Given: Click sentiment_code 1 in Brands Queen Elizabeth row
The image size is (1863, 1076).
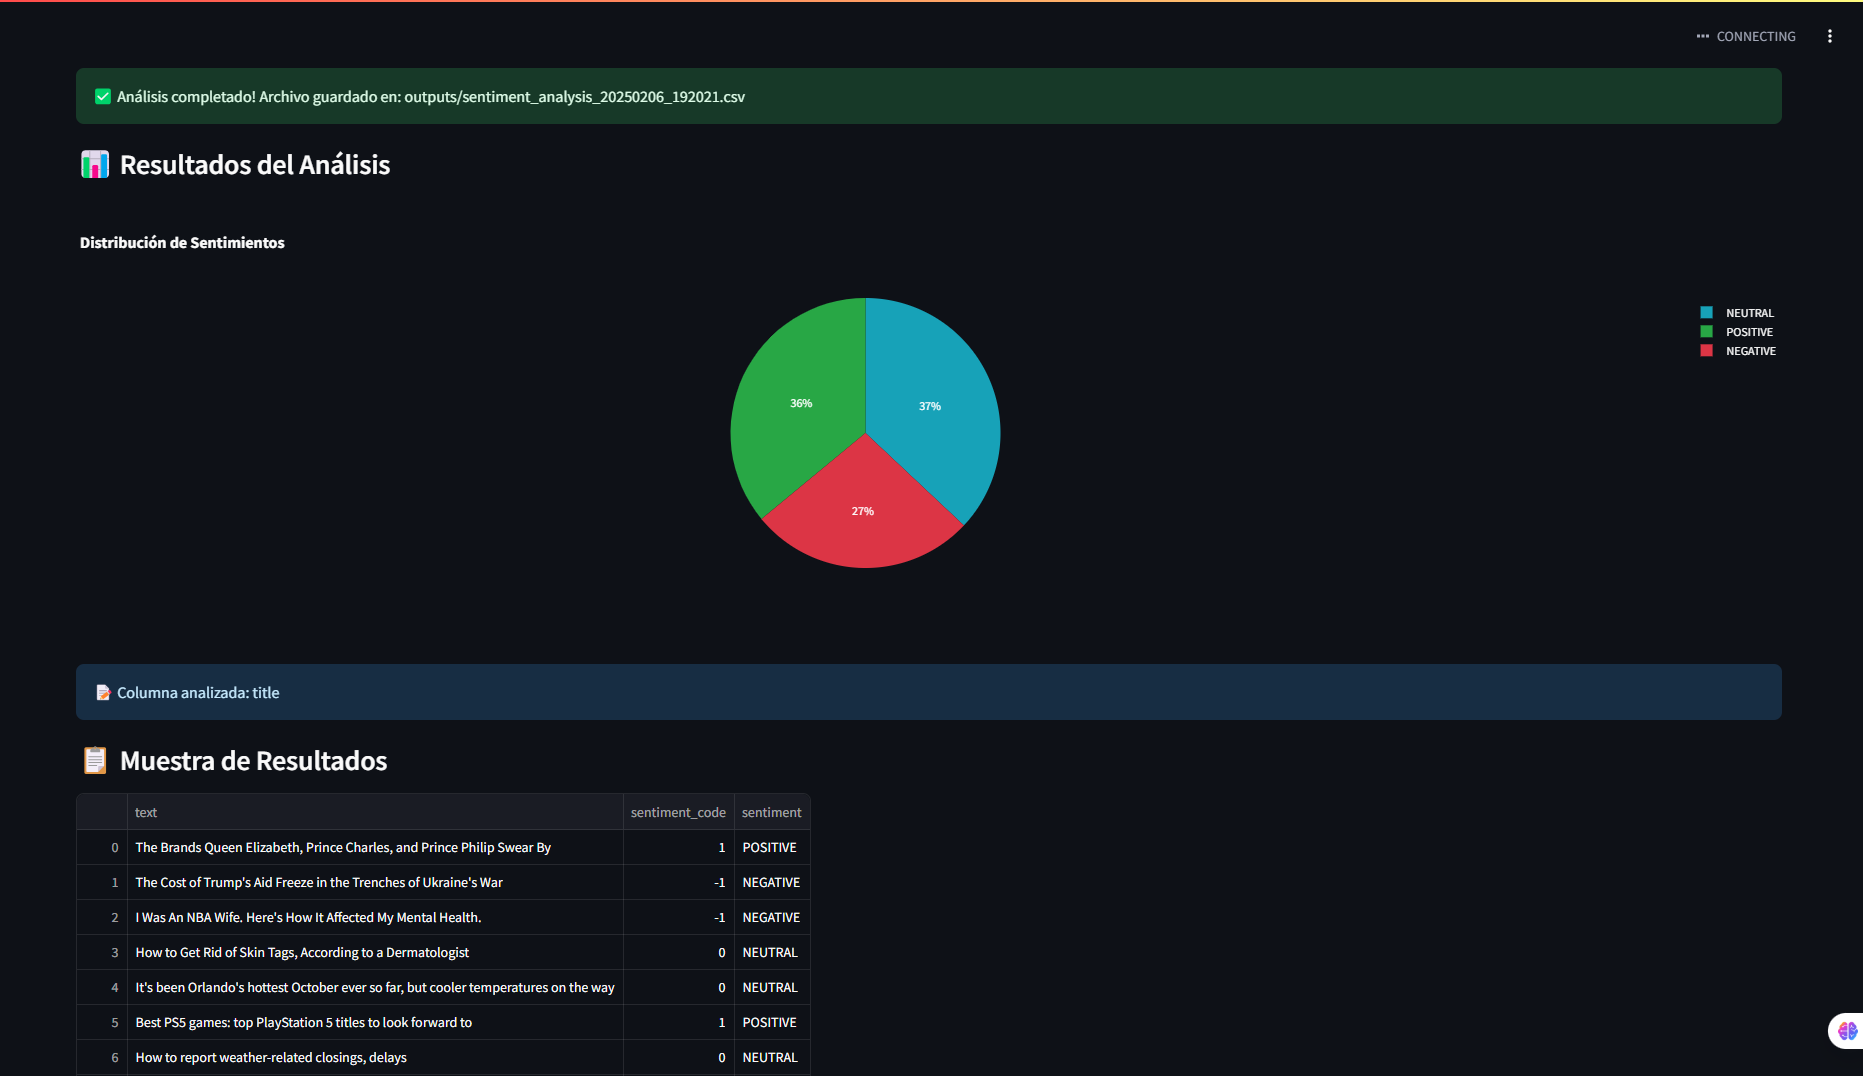Looking at the screenshot, I should coord(678,847).
